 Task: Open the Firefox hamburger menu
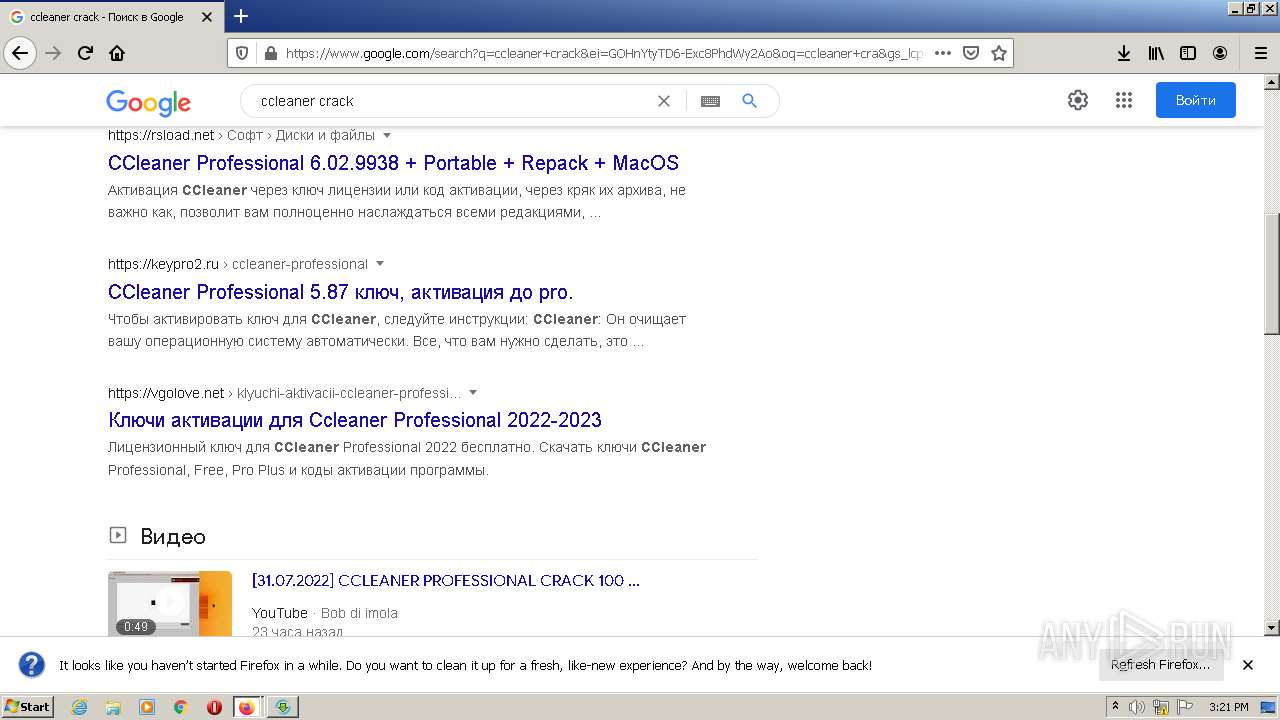pyautogui.click(x=1260, y=53)
